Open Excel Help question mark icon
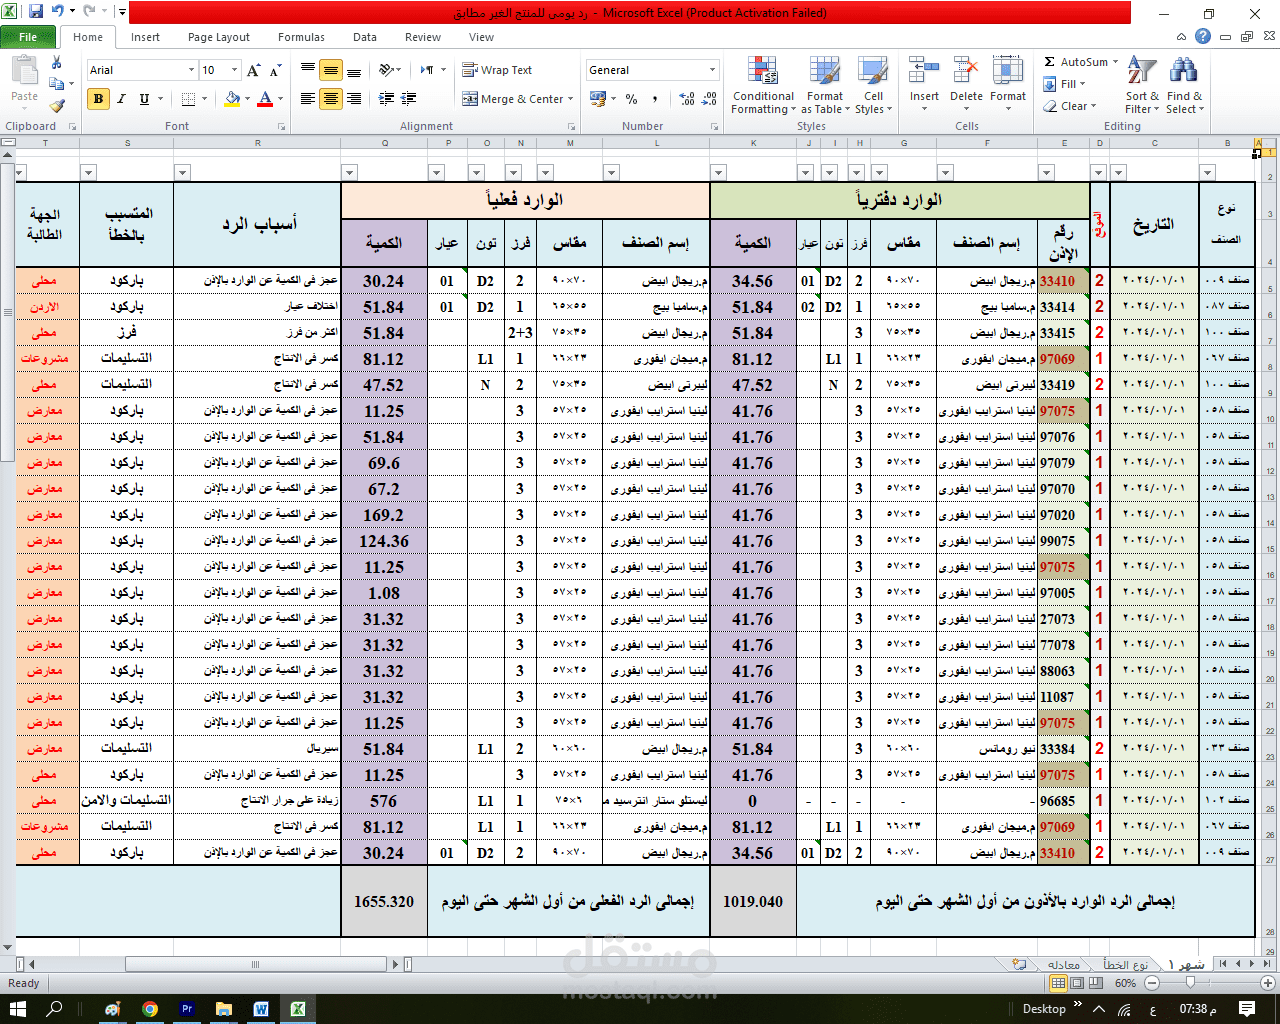Screen dimensions: 1280x1024 click(x=1203, y=36)
